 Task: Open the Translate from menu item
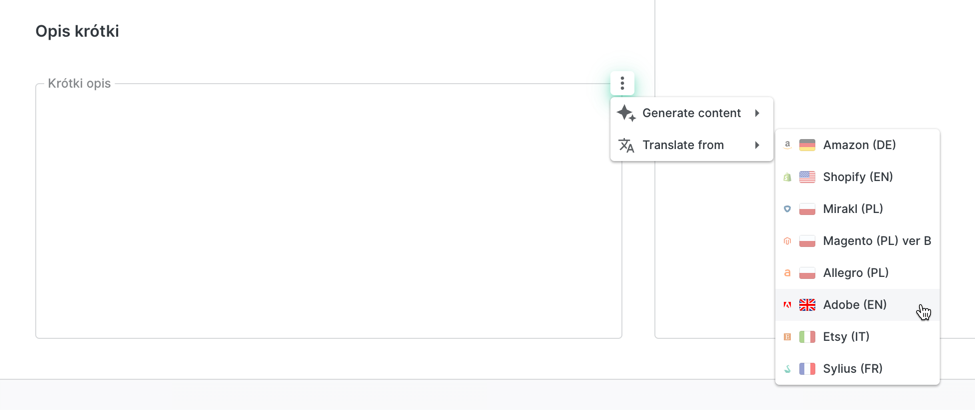[x=683, y=145]
